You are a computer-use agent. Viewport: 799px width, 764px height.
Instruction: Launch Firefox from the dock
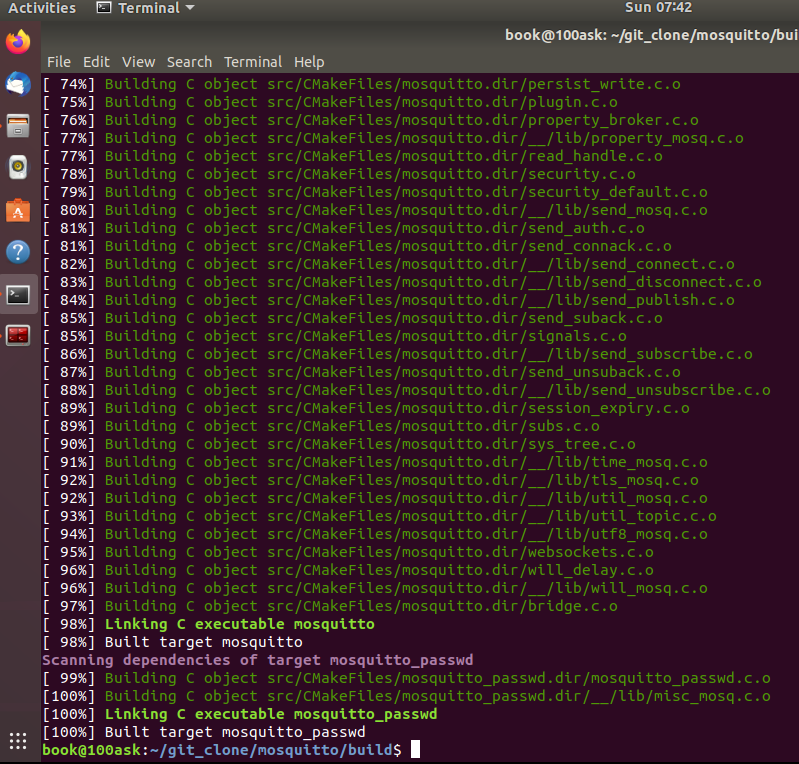point(18,42)
